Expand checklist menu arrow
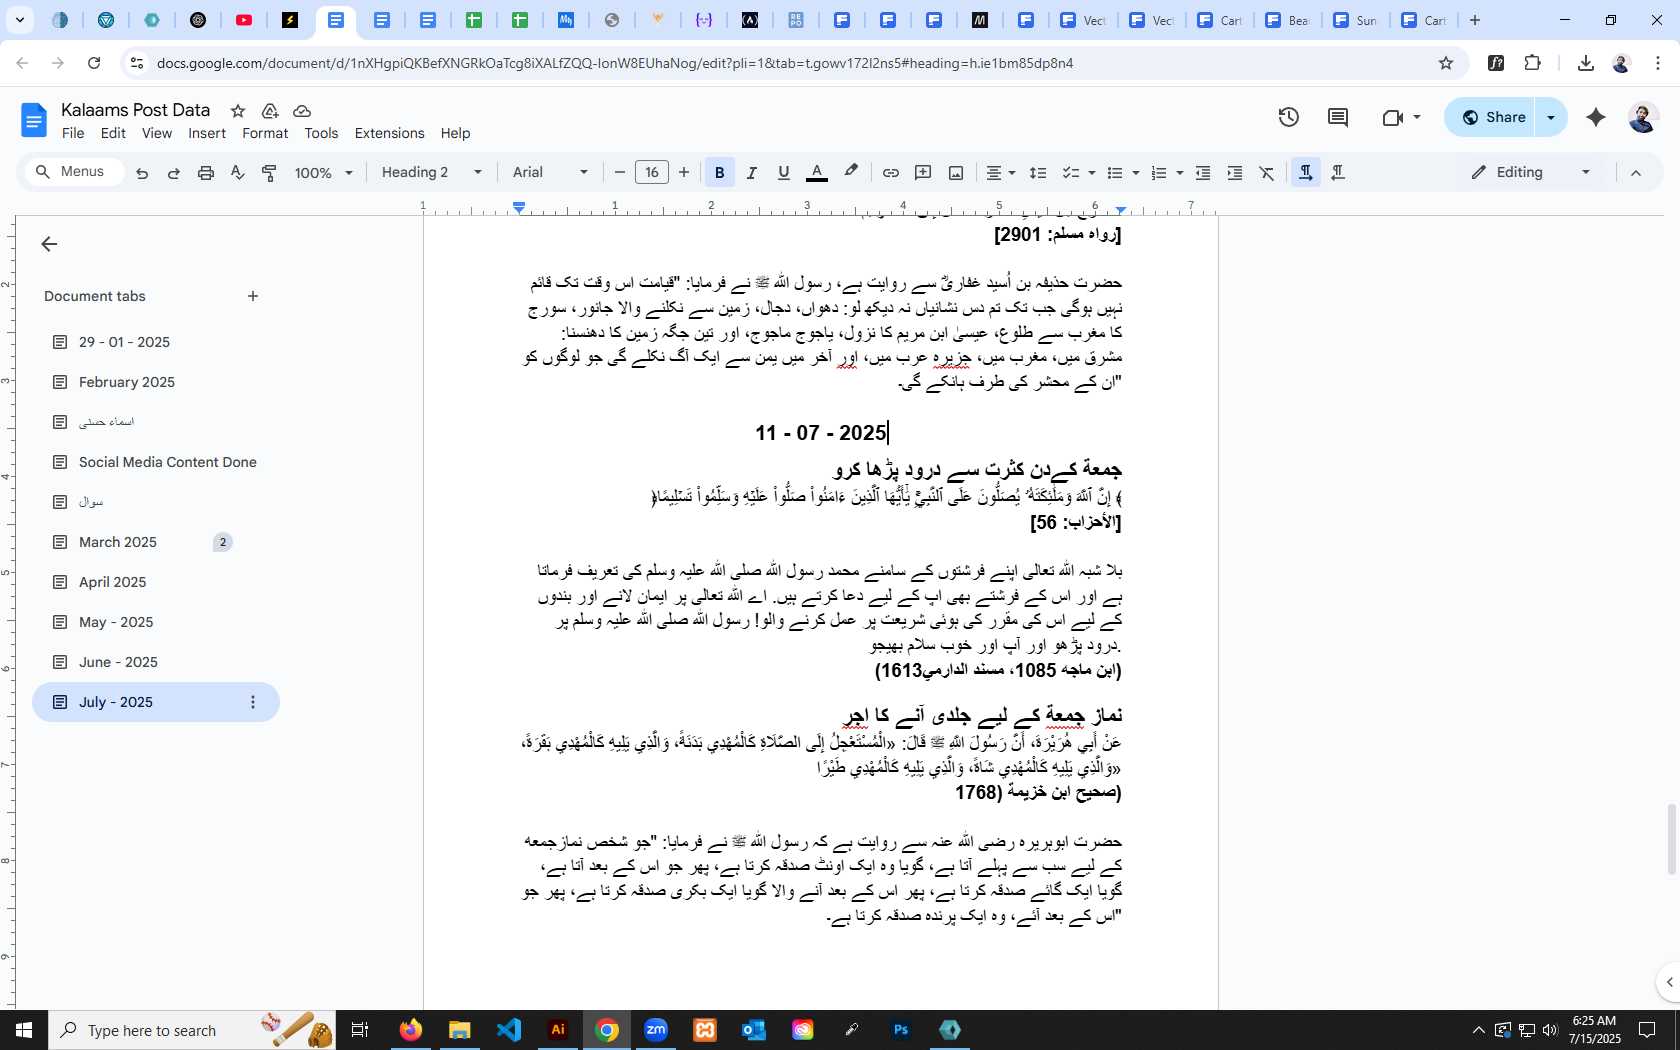Viewport: 1680px width, 1050px height. point(1091,173)
